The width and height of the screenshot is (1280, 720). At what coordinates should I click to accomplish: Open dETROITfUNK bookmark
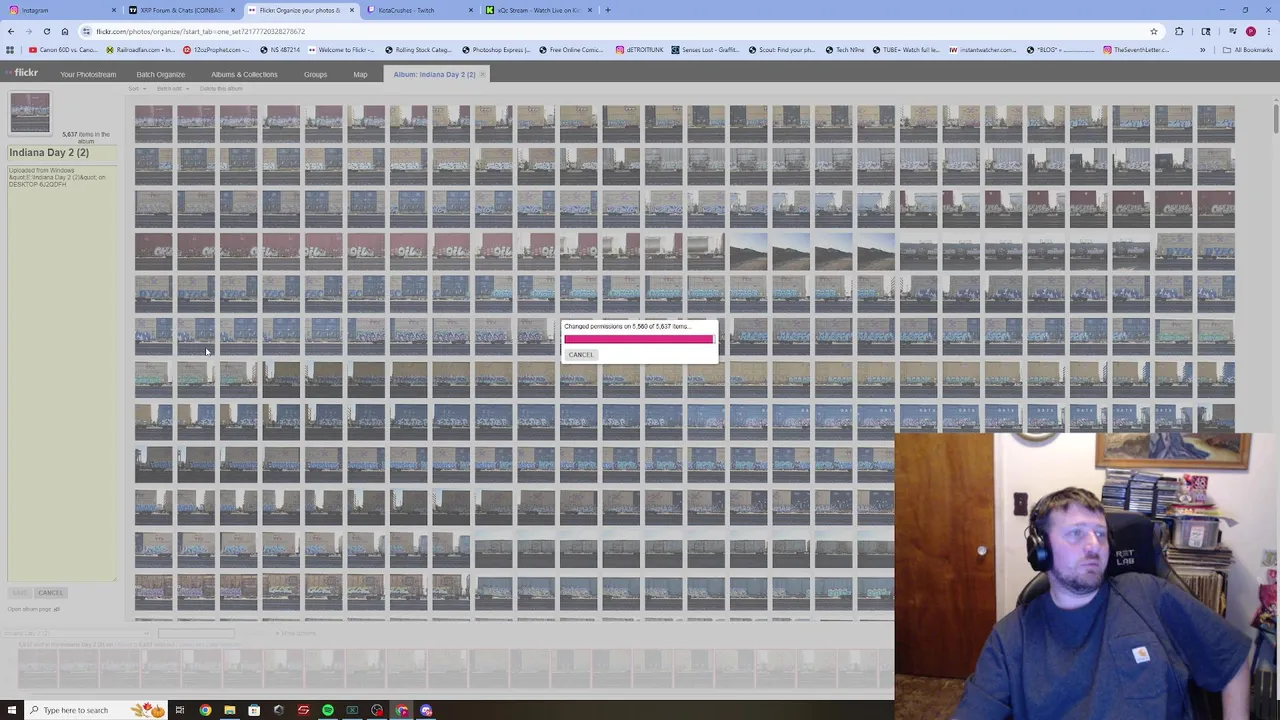[x=639, y=50]
